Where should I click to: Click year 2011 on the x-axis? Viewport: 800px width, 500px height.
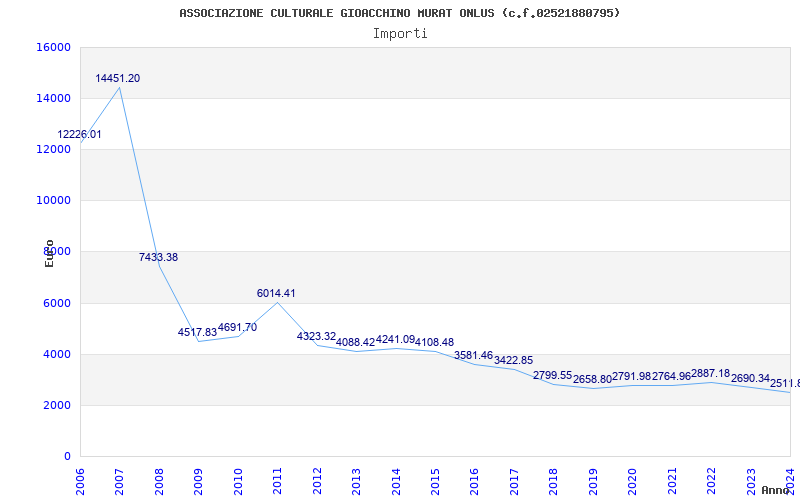(278, 481)
